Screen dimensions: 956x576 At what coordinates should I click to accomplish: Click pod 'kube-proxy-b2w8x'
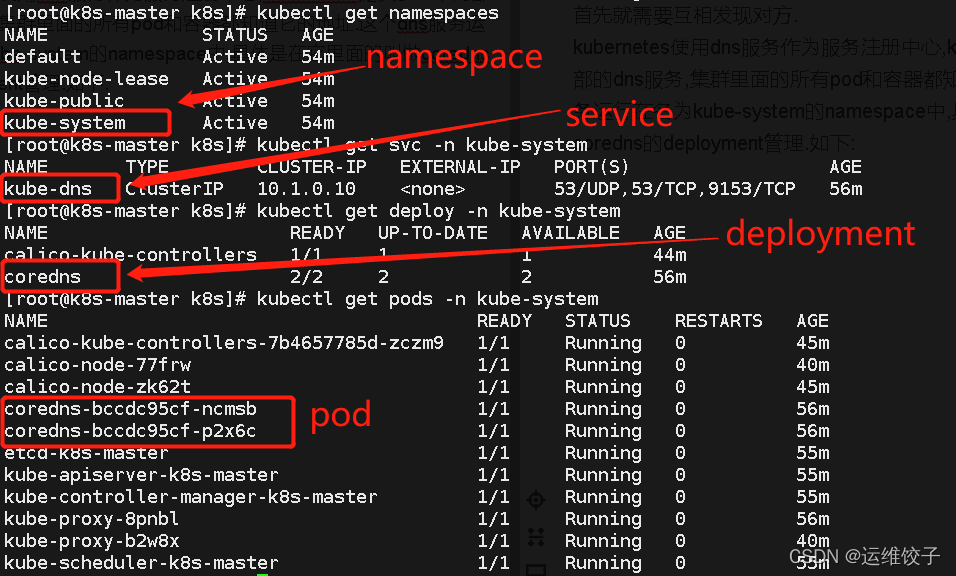tap(91, 541)
